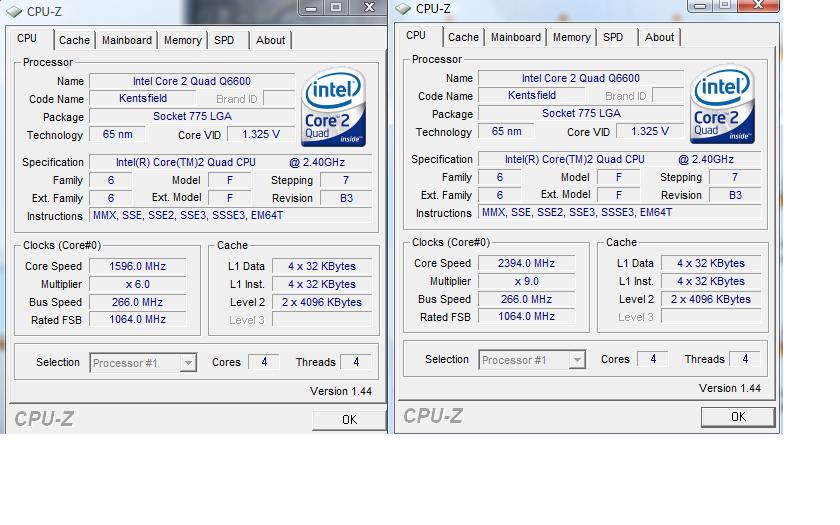Minimize the left CPU-Z window
Screen dimensions: 840x525
click(x=313, y=7)
